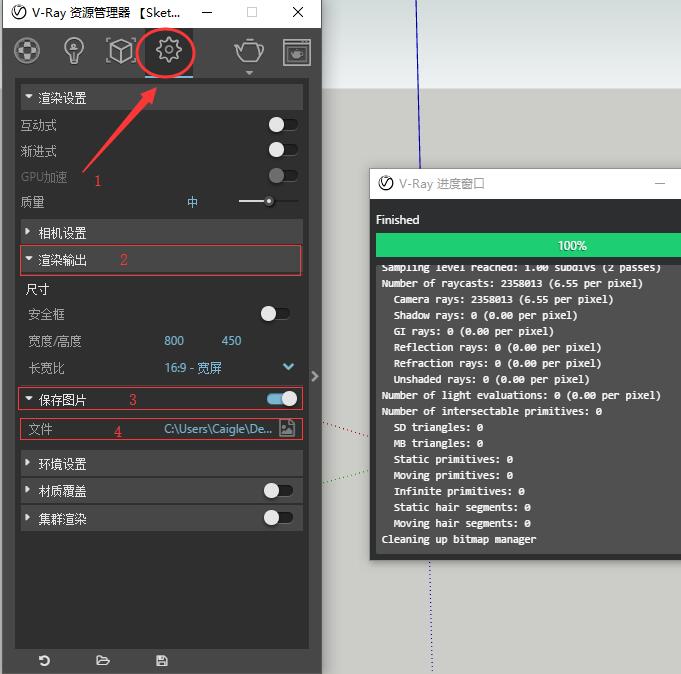Adjust the 质量 quality slider
The width and height of the screenshot is (681, 674).
tap(268, 202)
